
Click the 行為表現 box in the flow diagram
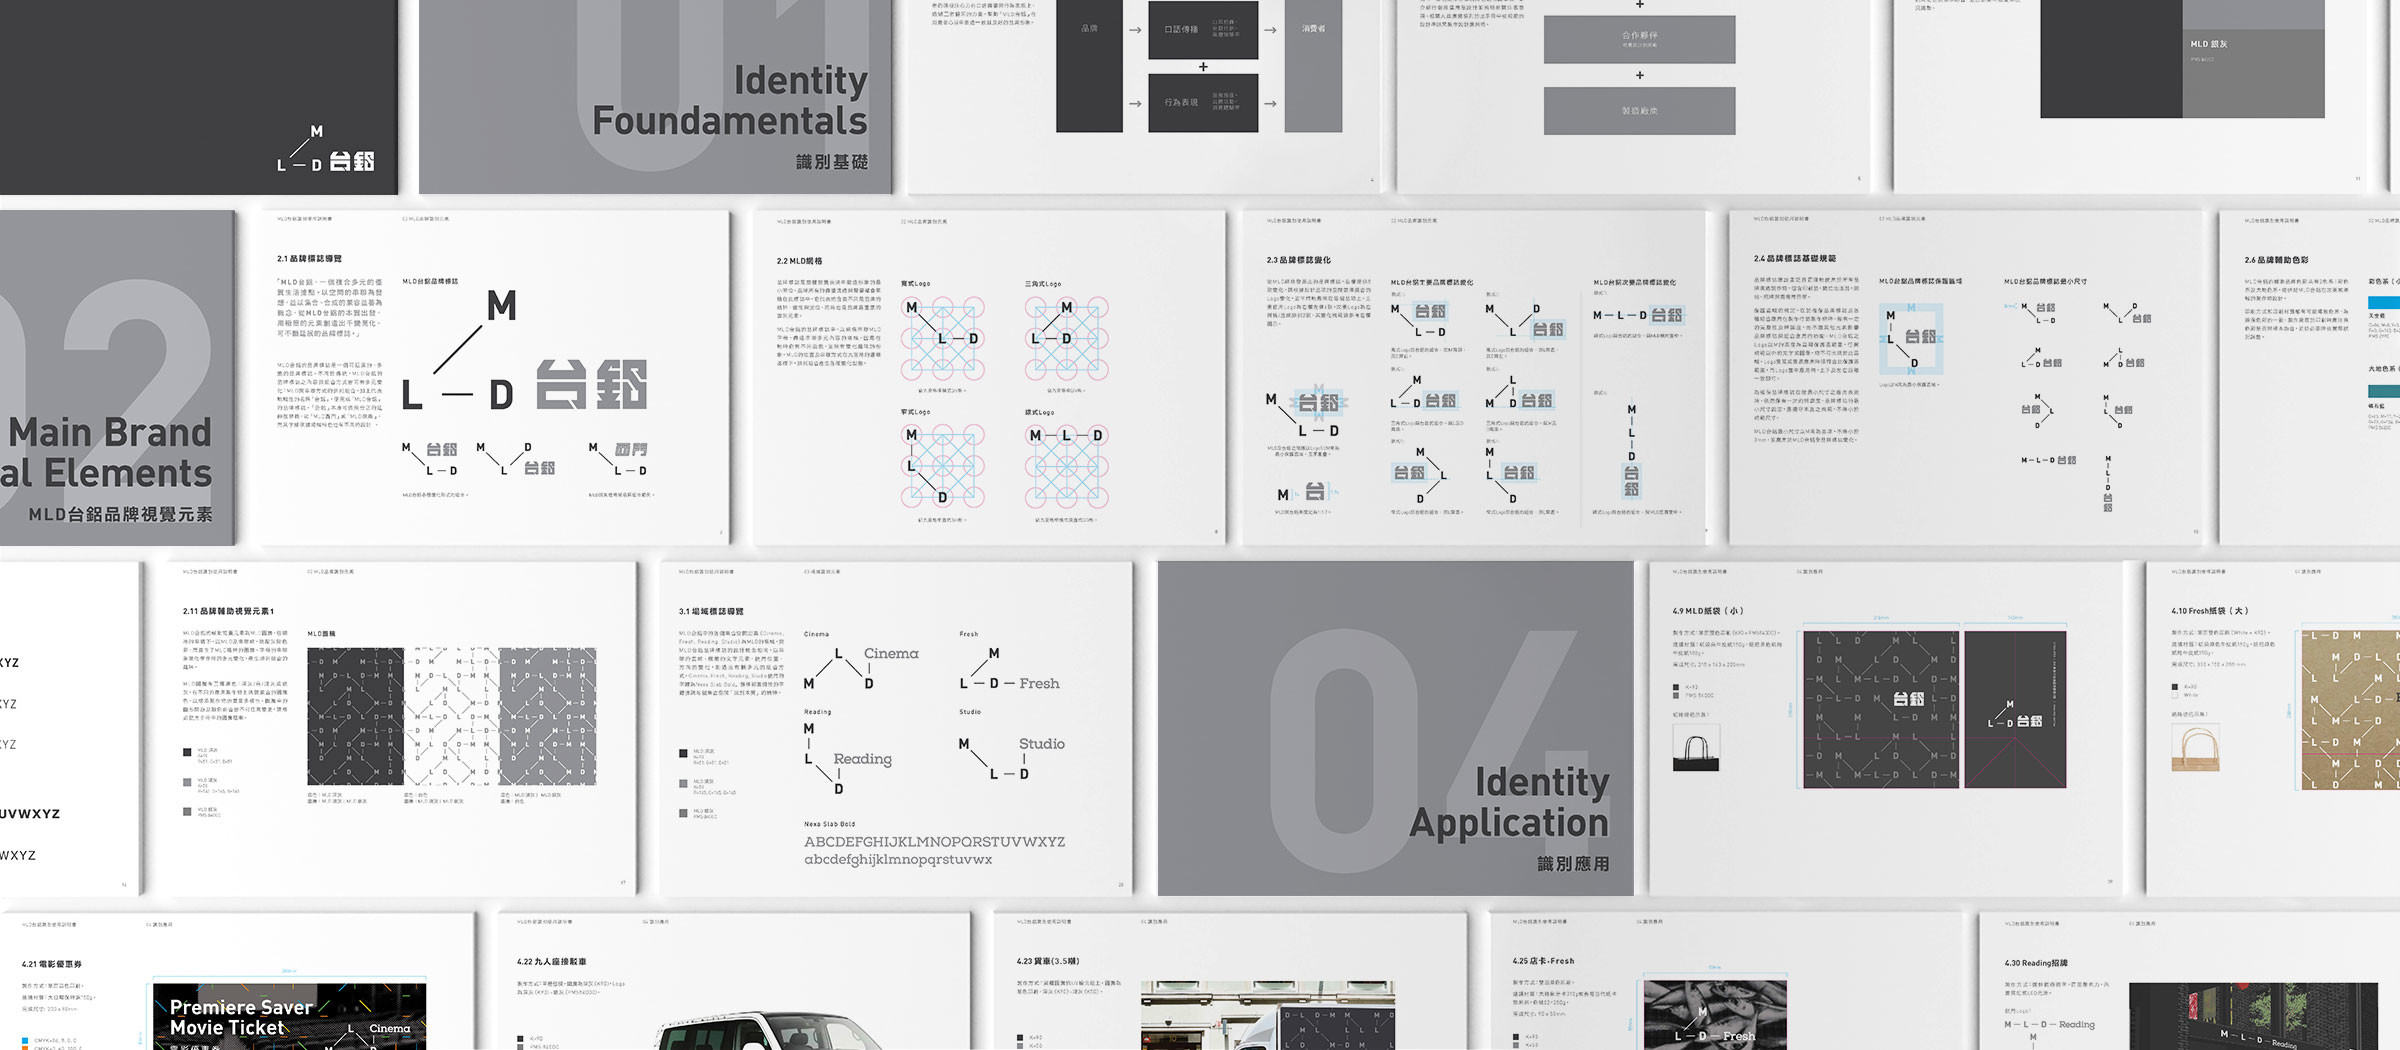tap(1203, 103)
